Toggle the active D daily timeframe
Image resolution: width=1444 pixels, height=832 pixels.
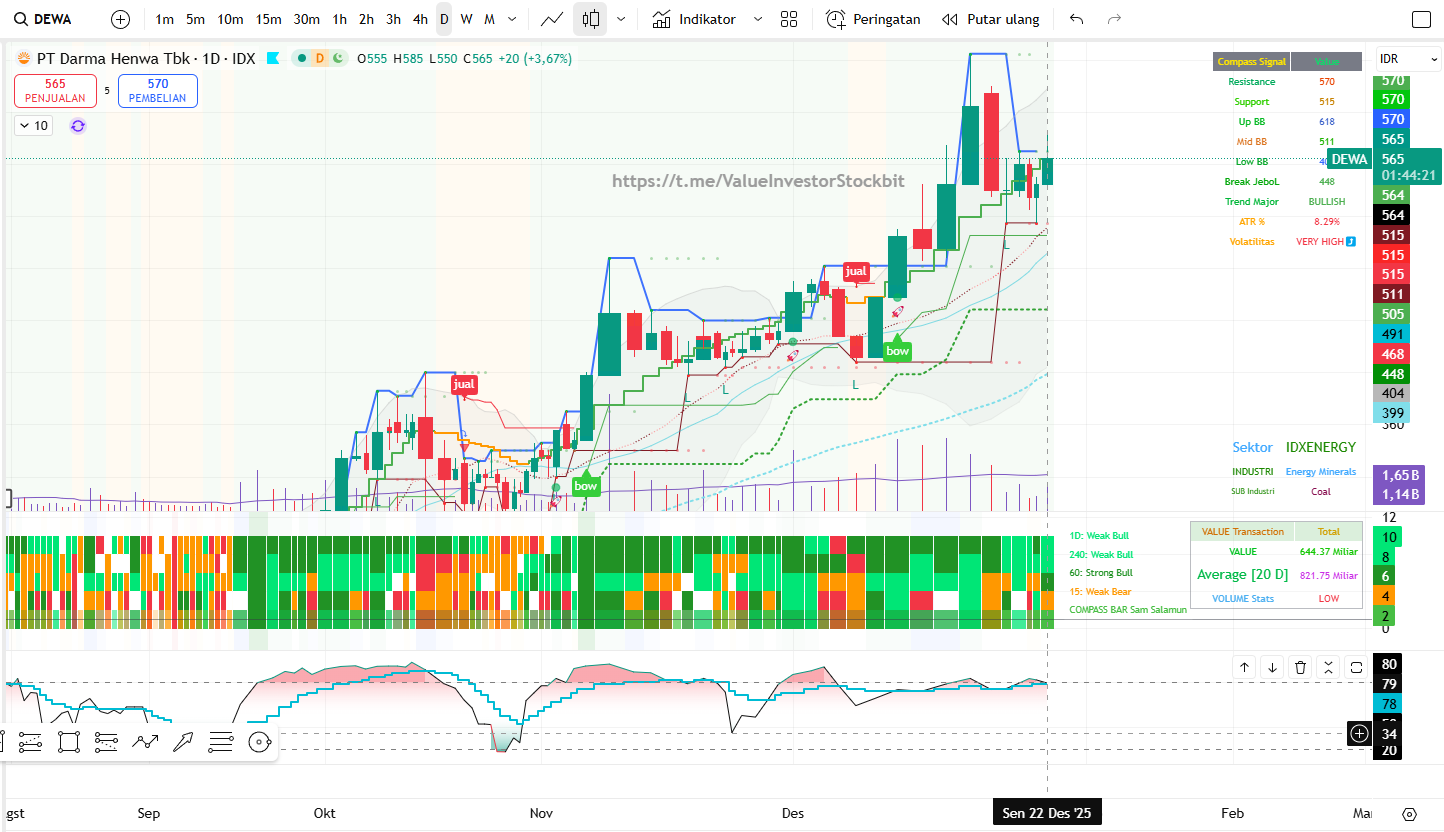(x=444, y=19)
